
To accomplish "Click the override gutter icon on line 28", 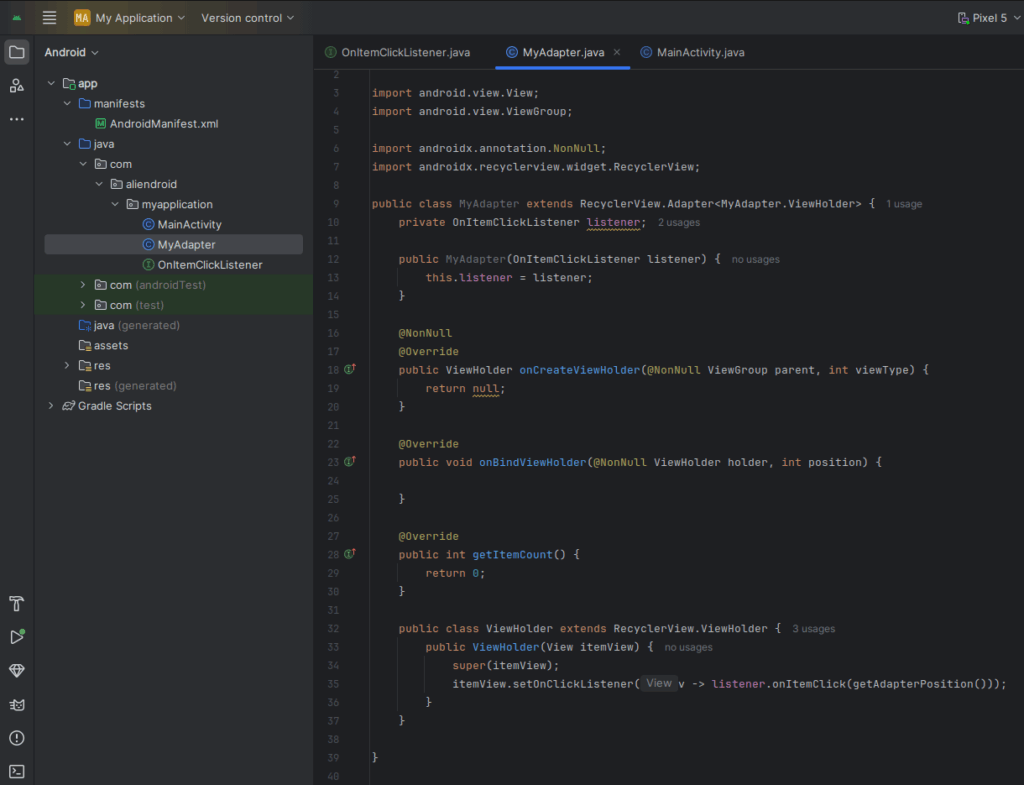I will (x=350, y=554).
